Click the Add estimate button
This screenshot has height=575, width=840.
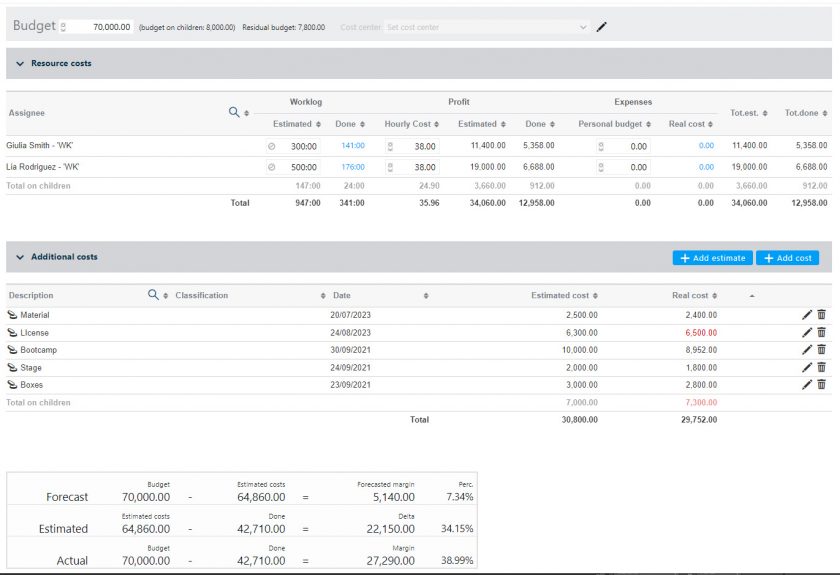pyautogui.click(x=712, y=258)
